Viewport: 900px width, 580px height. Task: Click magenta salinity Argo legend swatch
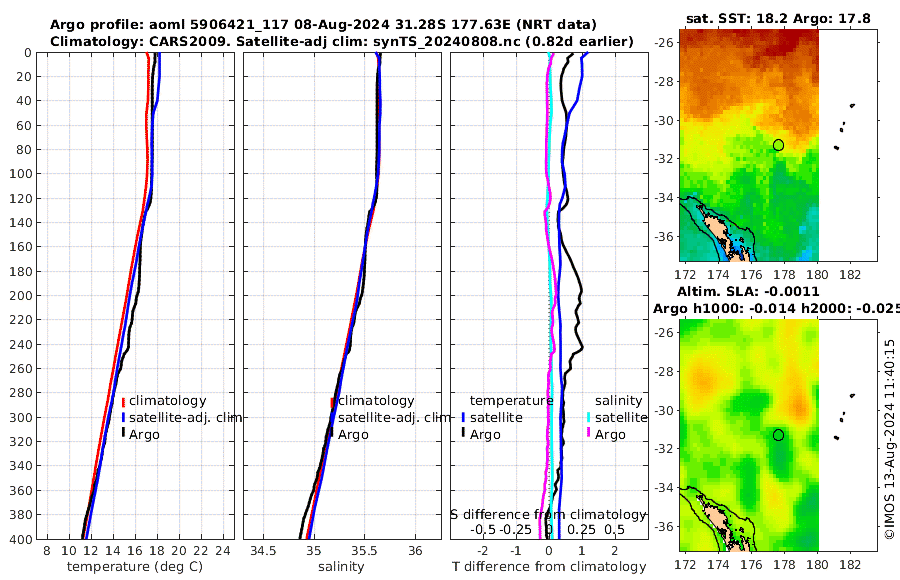pos(588,434)
